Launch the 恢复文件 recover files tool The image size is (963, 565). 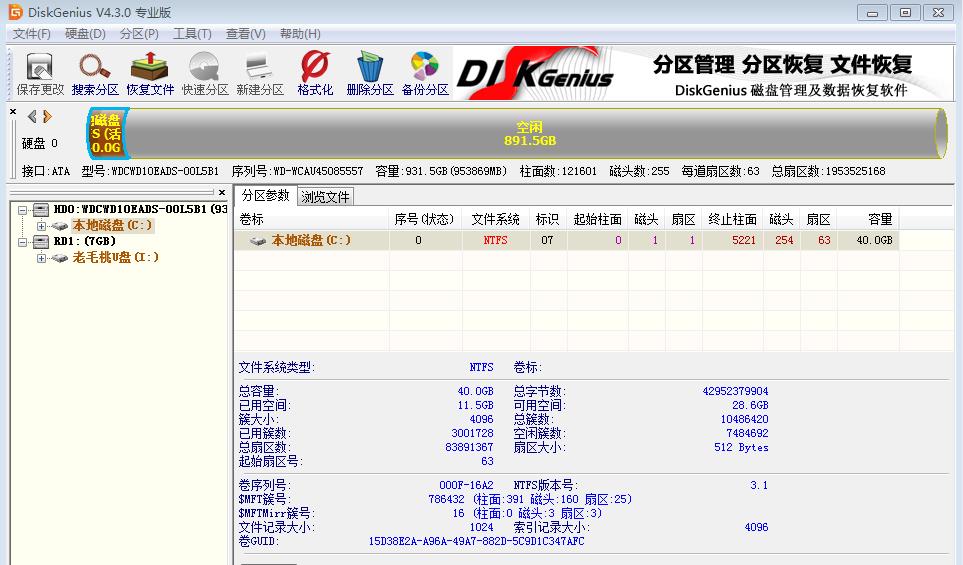[150, 74]
